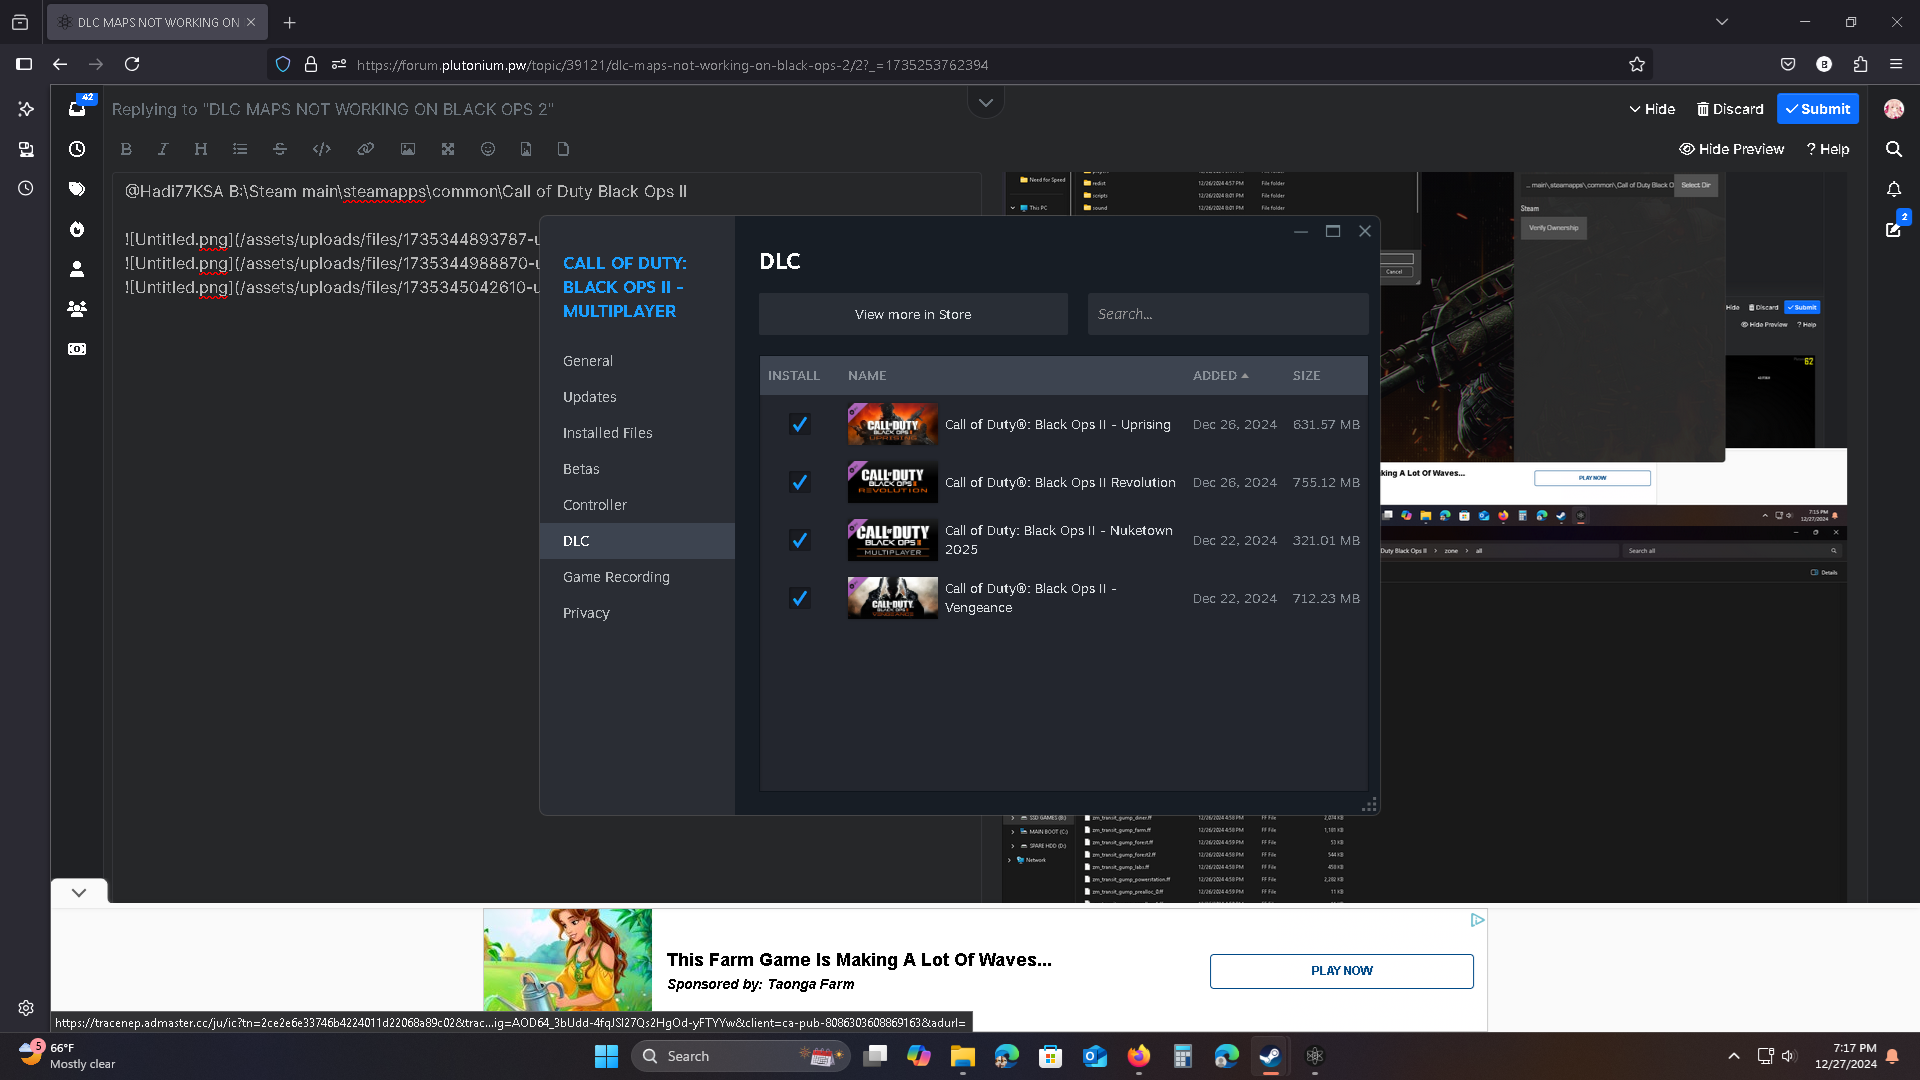1920x1080 pixels.
Task: Open Tags icon in forum sidebar
Action: click(x=77, y=189)
